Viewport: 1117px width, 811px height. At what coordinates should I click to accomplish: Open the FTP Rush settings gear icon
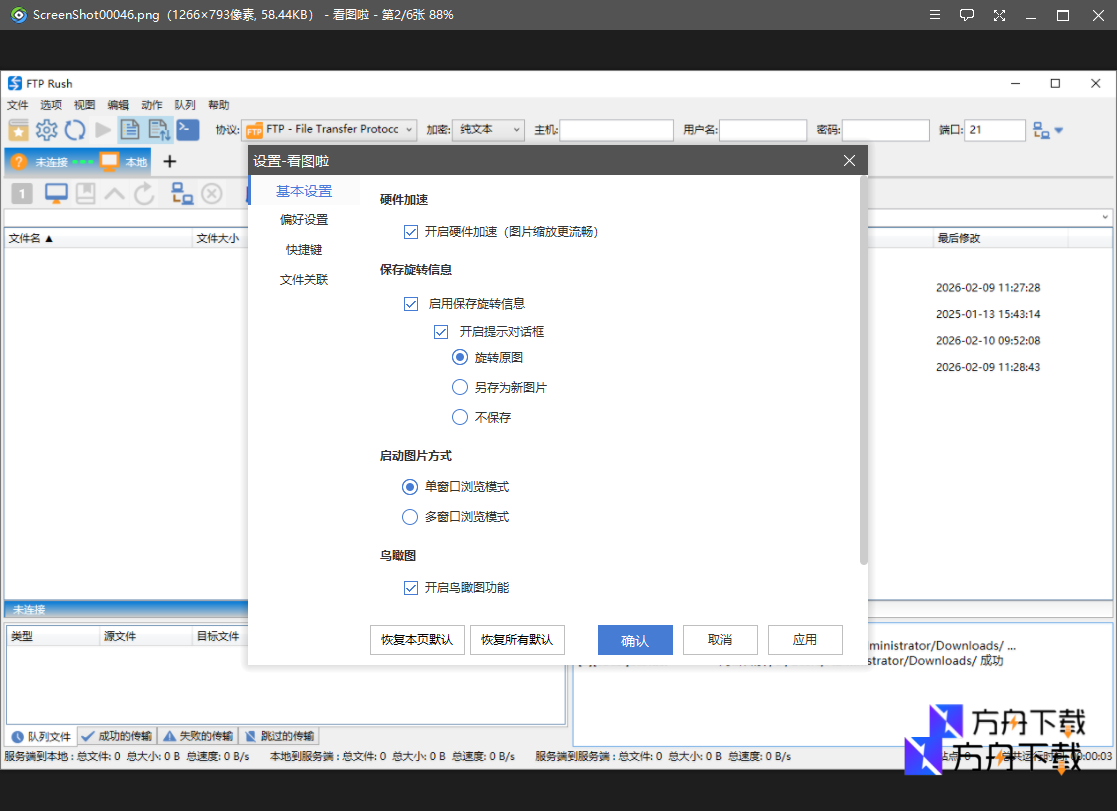(46, 130)
